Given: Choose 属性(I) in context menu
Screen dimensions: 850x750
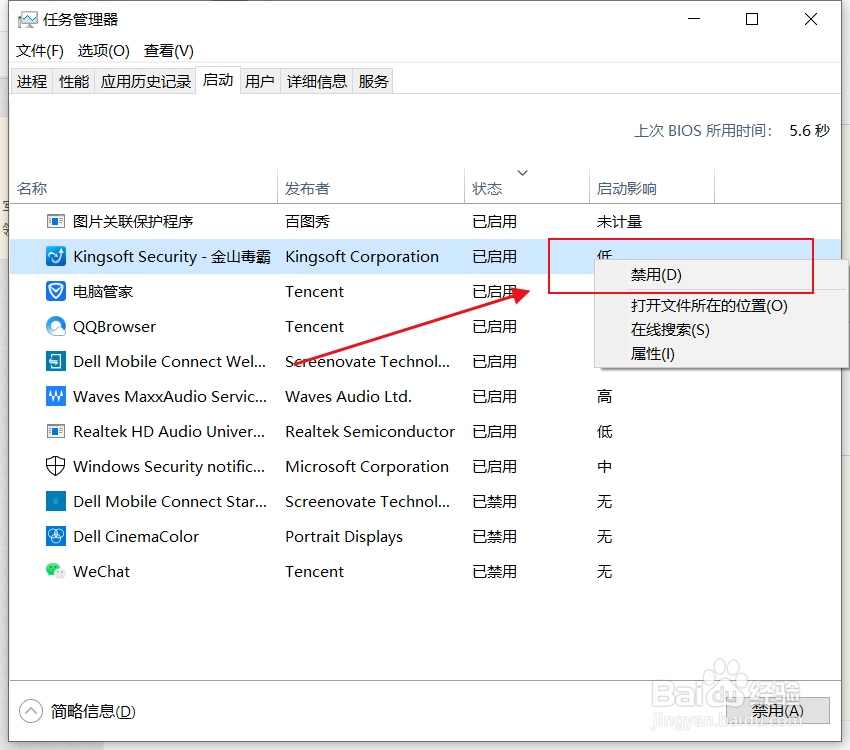Looking at the screenshot, I should click(653, 354).
